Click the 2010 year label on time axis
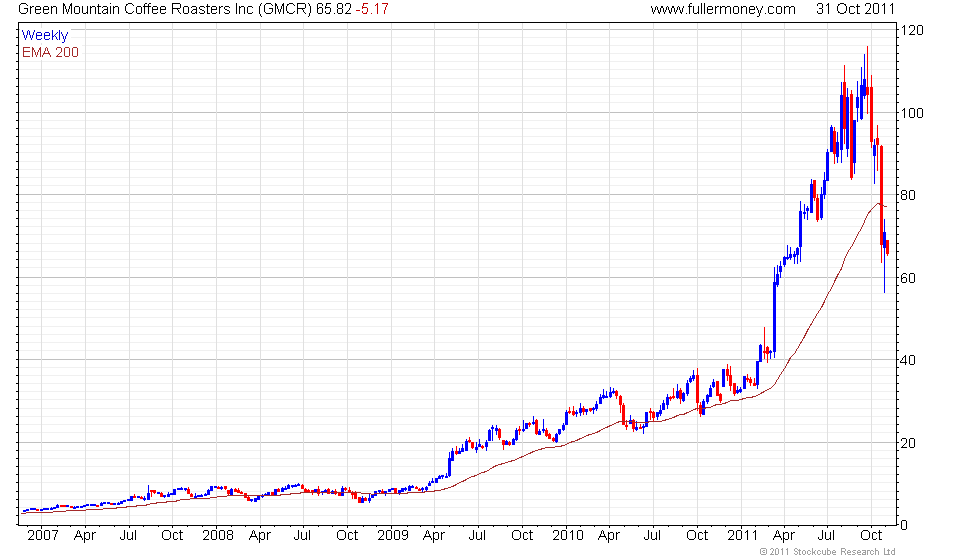 click(568, 536)
